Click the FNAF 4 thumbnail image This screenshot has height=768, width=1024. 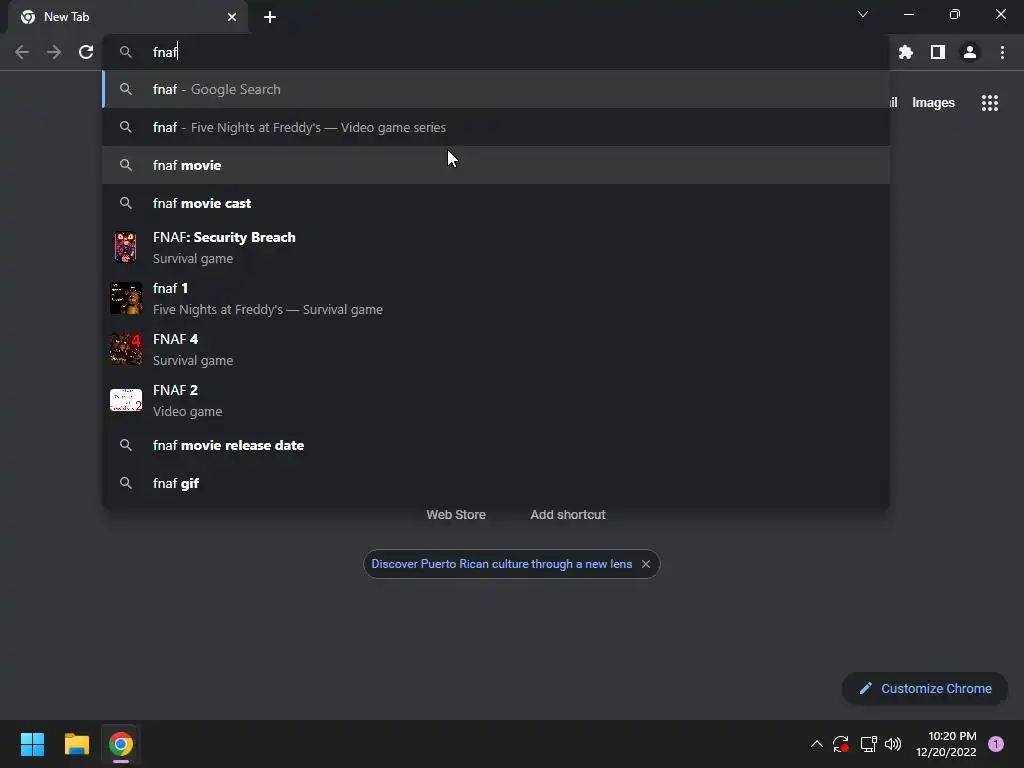click(126, 349)
